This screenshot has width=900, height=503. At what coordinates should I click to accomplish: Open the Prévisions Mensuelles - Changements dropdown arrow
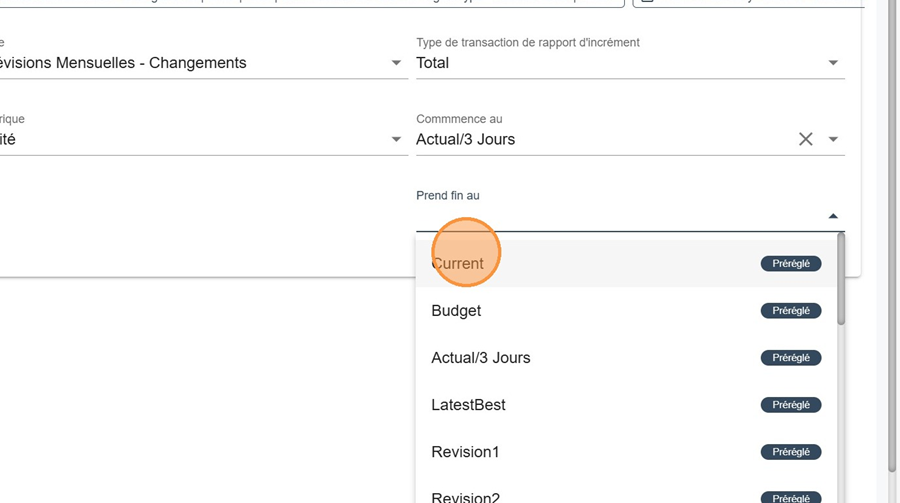coord(396,63)
